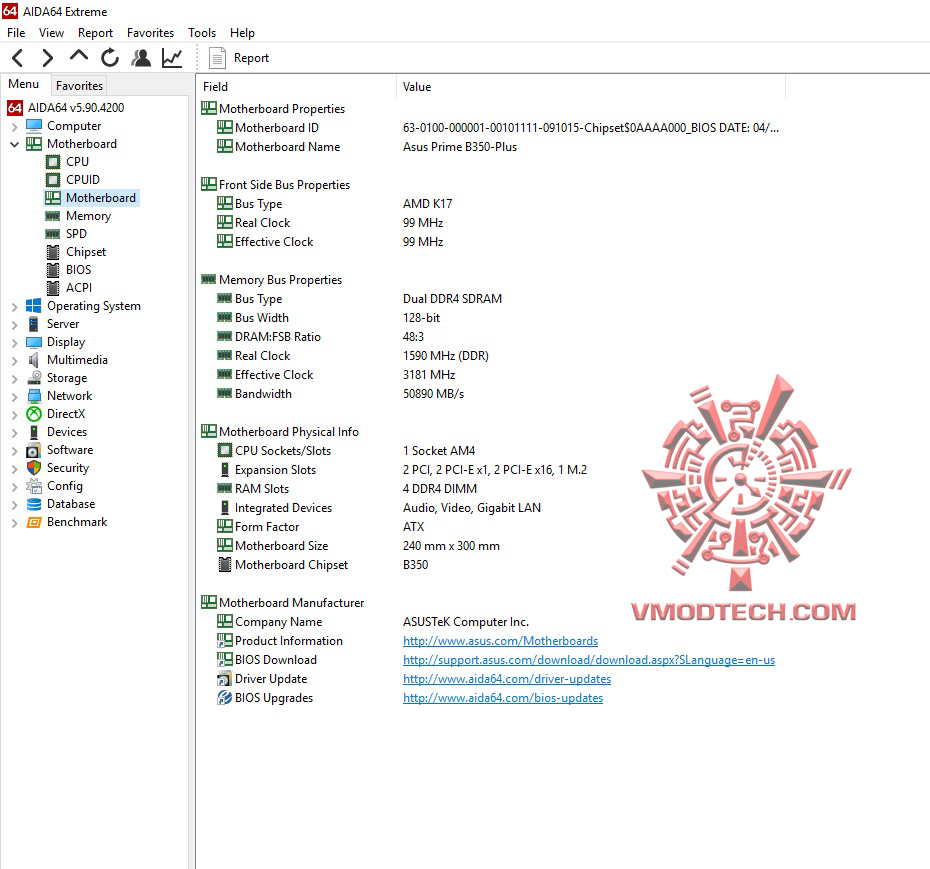Select the Network item

click(59, 396)
